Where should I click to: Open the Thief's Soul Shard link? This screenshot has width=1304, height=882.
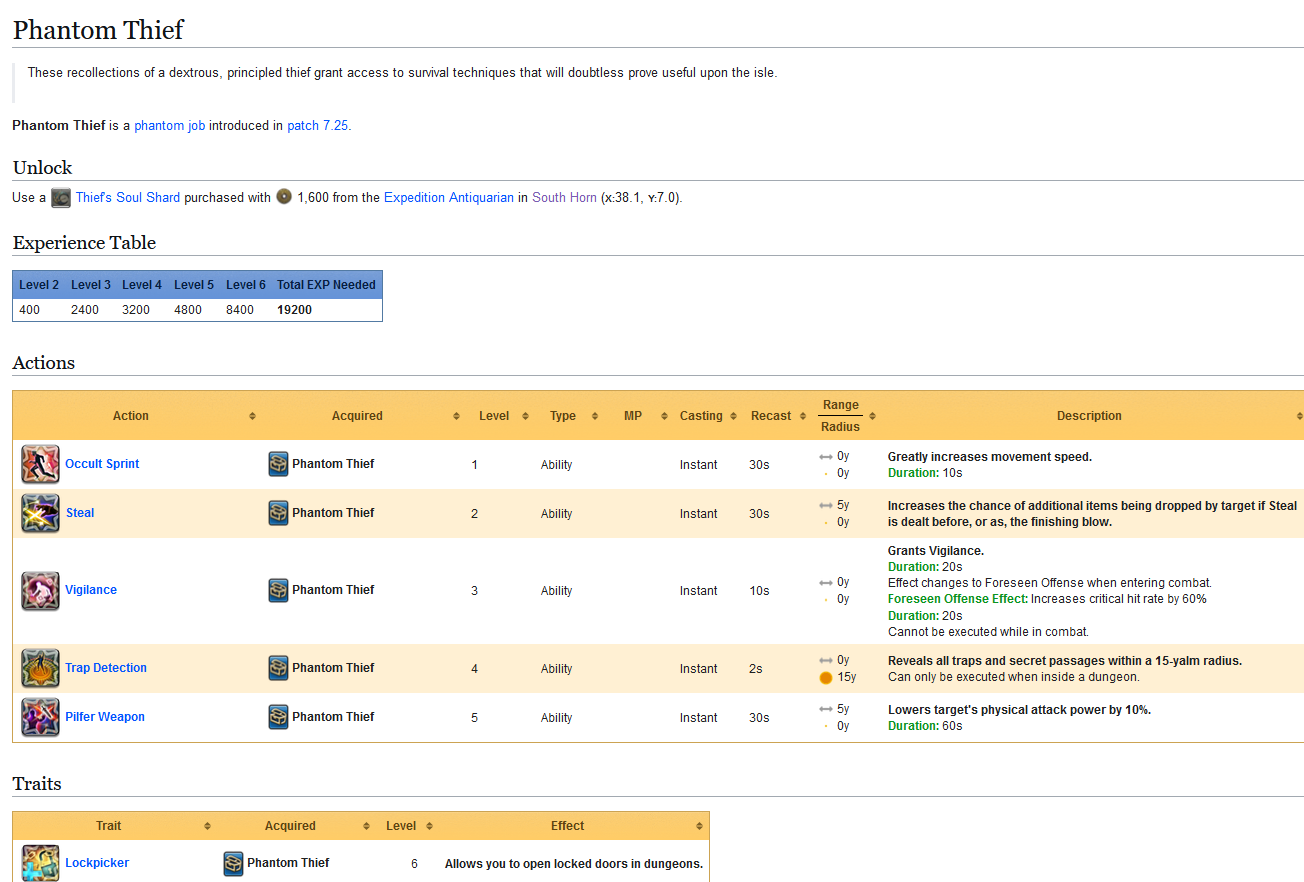click(x=128, y=197)
